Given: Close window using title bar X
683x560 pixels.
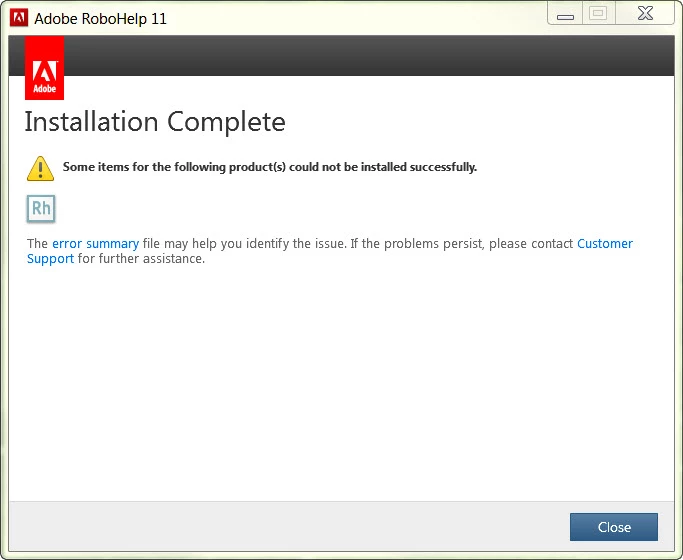Looking at the screenshot, I should point(645,13).
